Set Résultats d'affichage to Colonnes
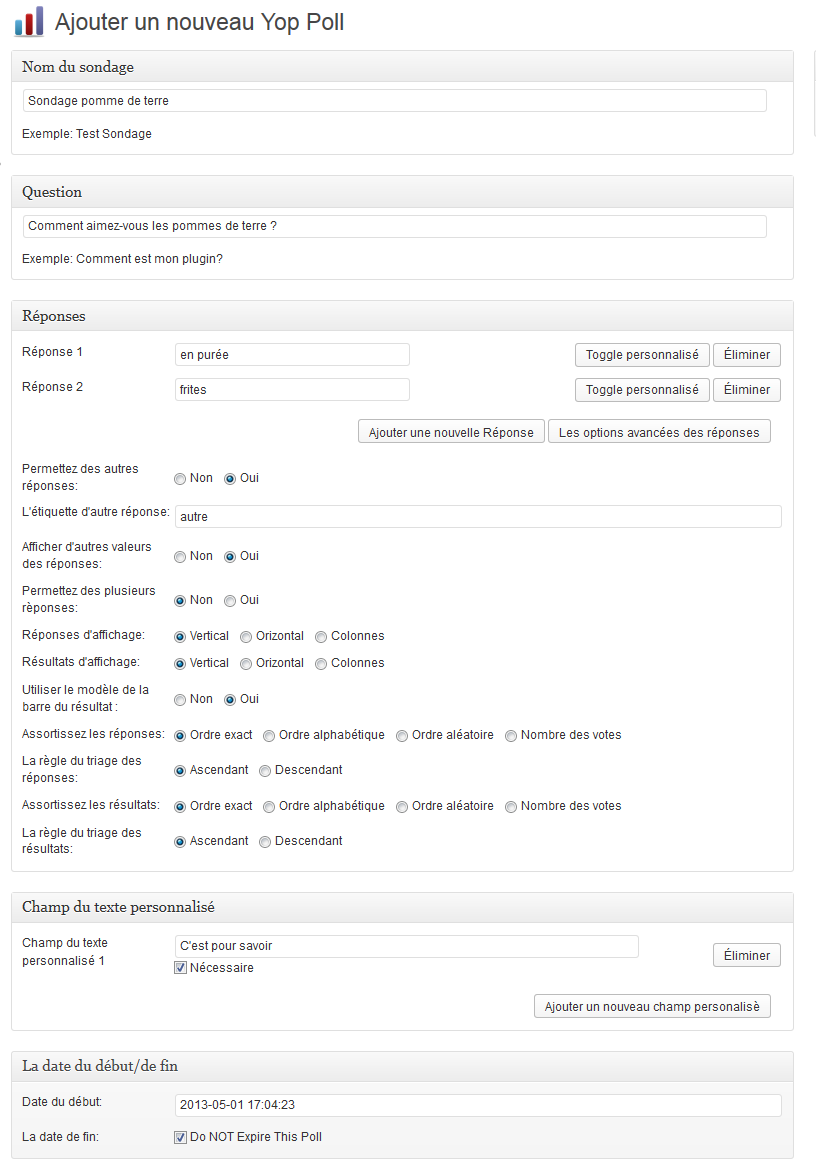816x1173 pixels. 321,664
